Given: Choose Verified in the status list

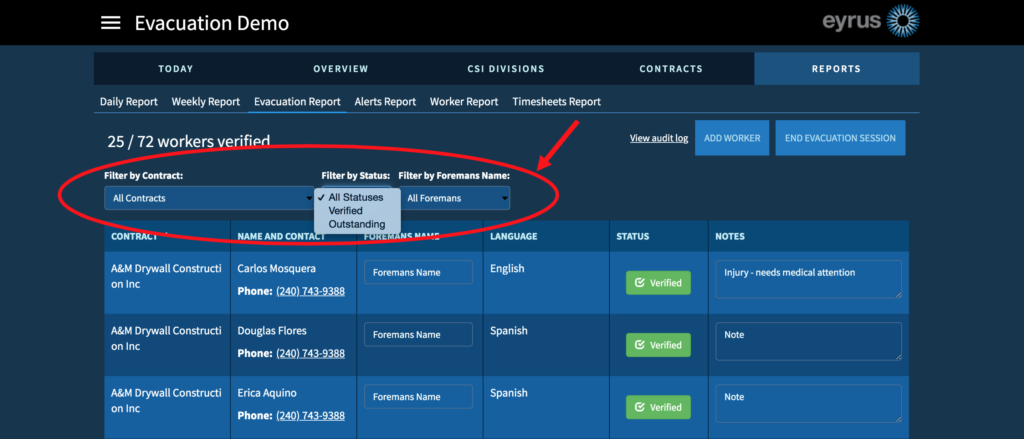Looking at the screenshot, I should [x=345, y=210].
